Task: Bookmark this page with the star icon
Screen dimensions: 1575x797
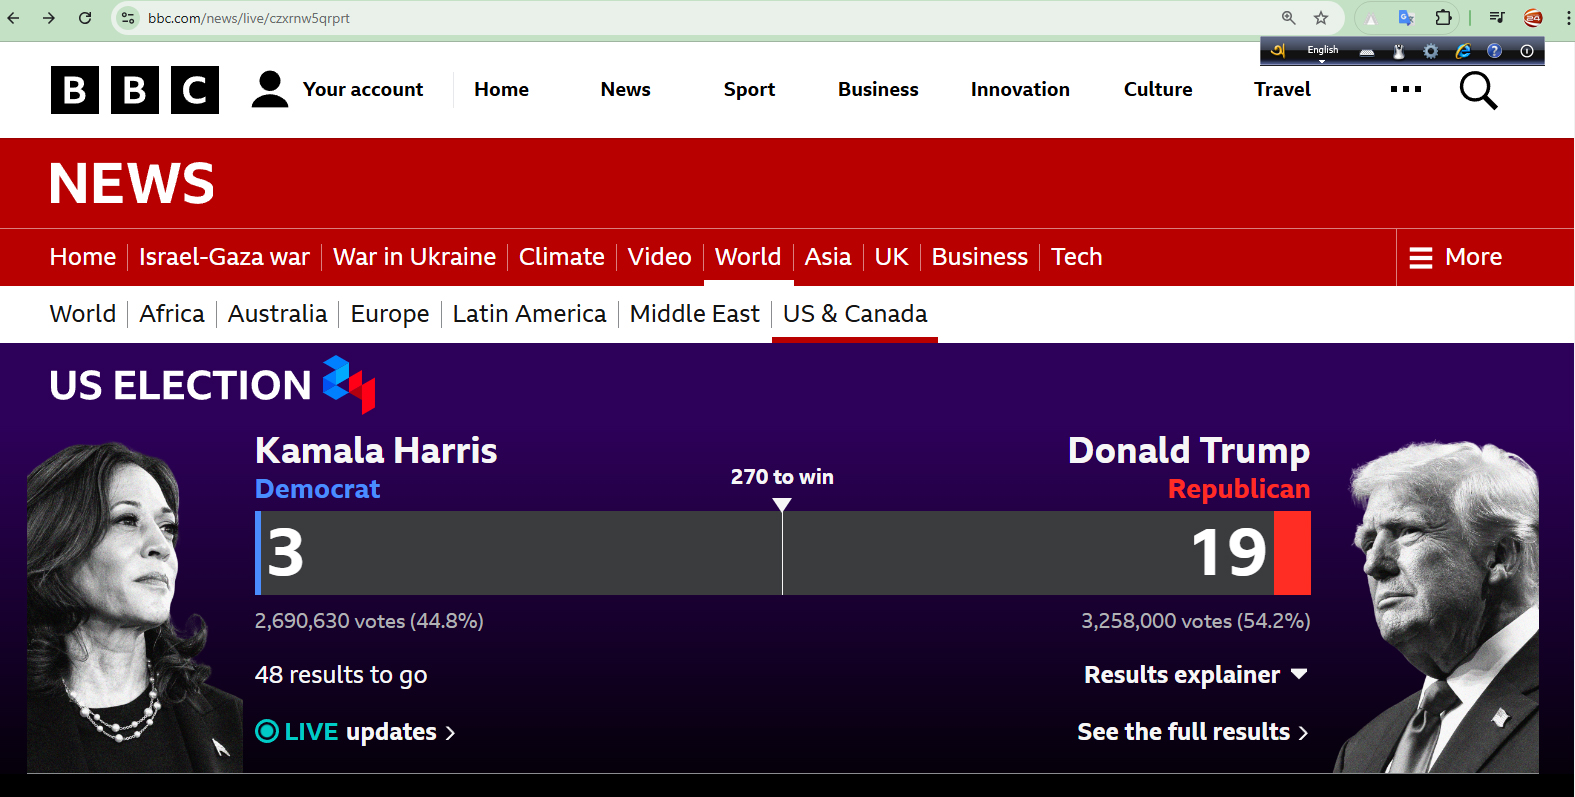Action: [x=1321, y=18]
